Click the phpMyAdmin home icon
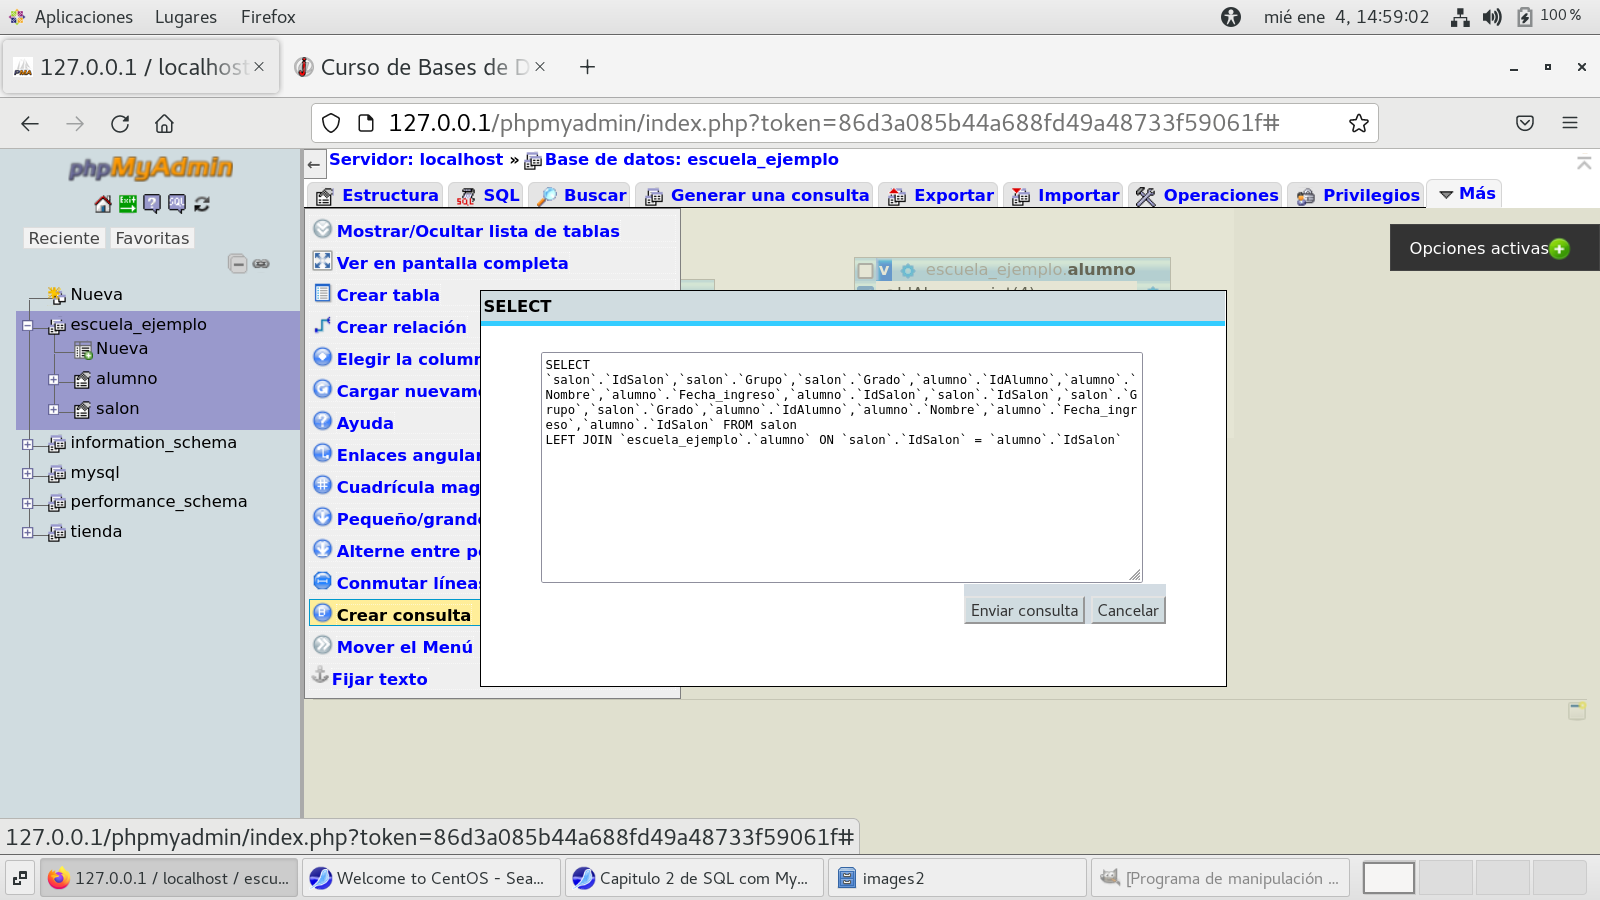This screenshot has width=1600, height=900. [103, 204]
